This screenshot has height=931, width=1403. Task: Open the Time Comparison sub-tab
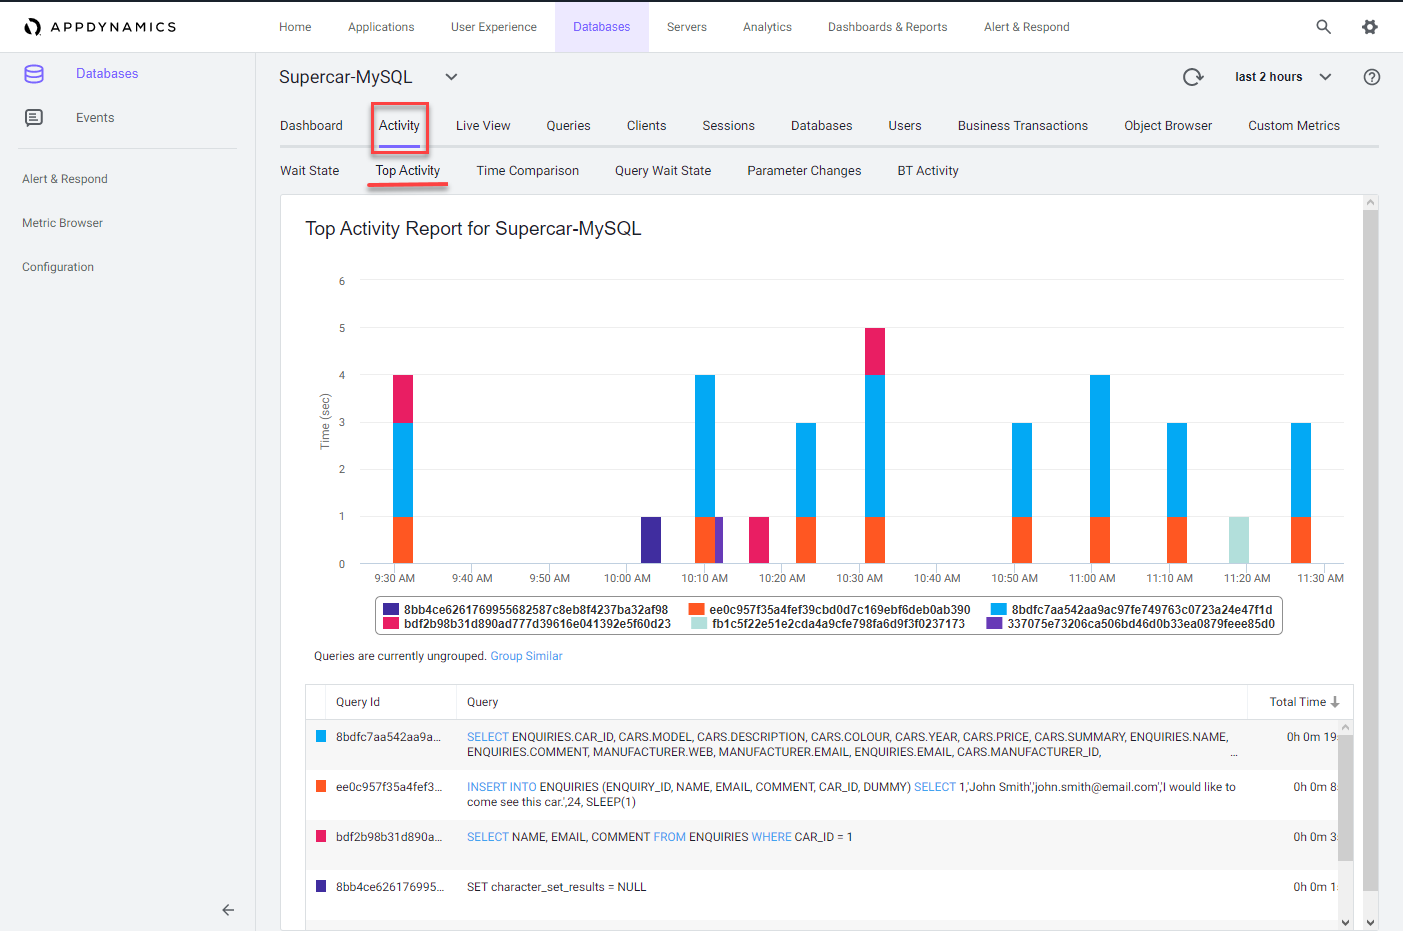click(x=528, y=171)
